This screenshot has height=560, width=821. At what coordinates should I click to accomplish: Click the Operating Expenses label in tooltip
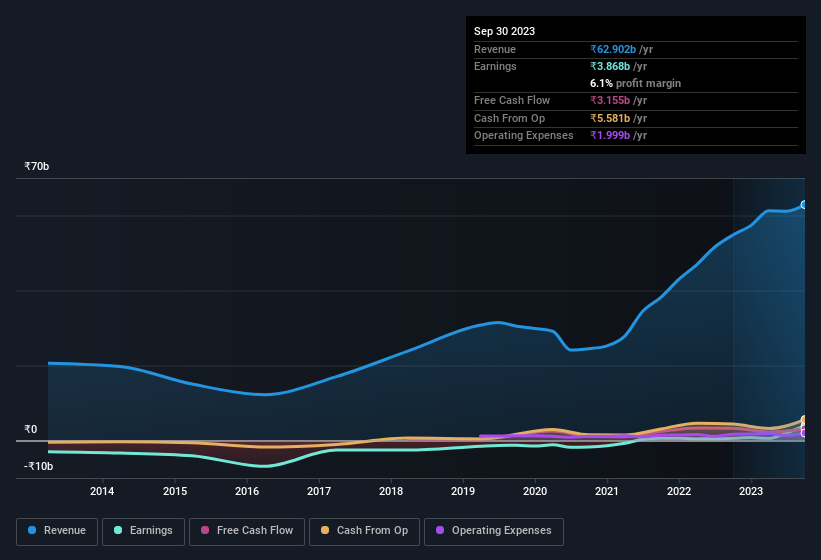pyautogui.click(x=524, y=135)
